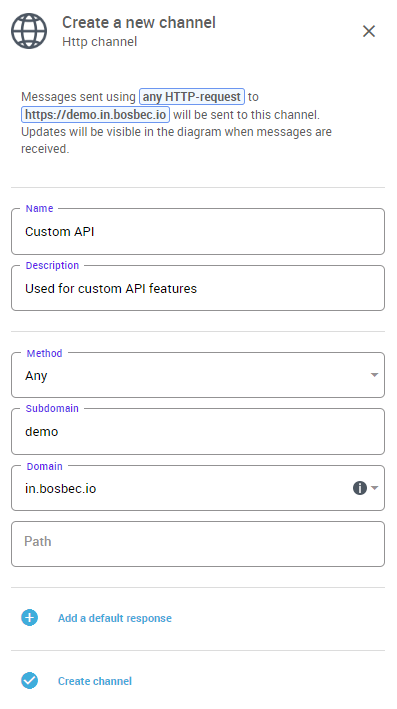Edit the Description input field
Screen dimensions: 397x709
tap(198, 288)
